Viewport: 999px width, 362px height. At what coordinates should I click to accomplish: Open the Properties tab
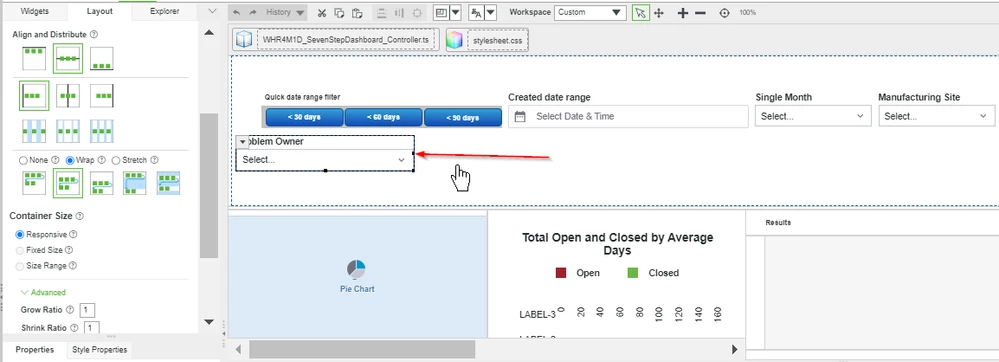34,350
